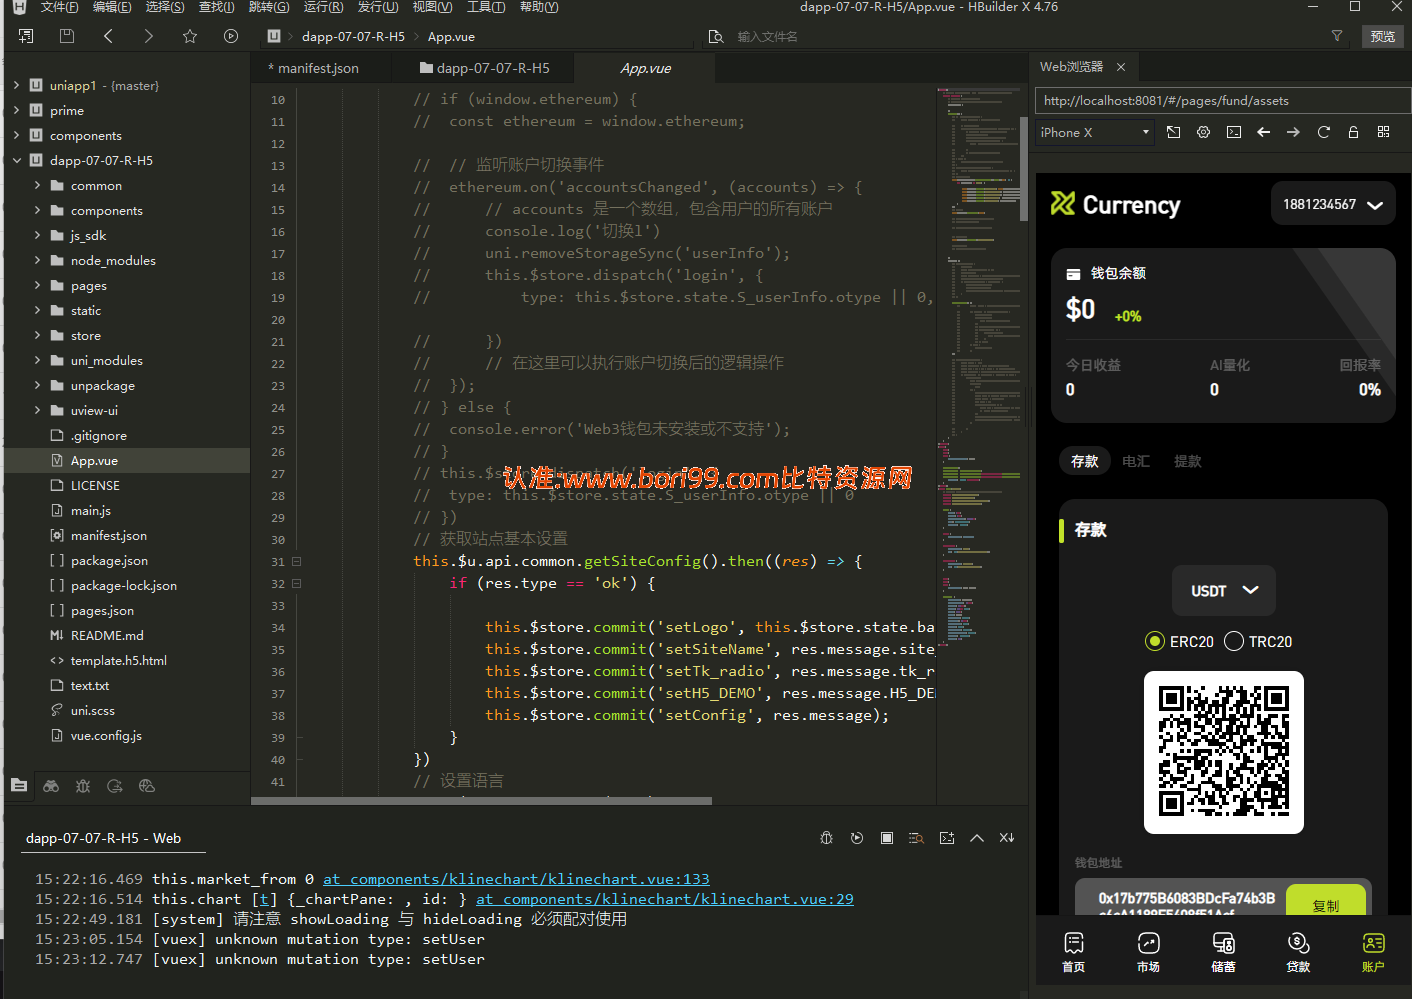Viewport: 1412px width, 999px height.
Task: Navigate back in the Web browser panel
Action: pos(1264,132)
